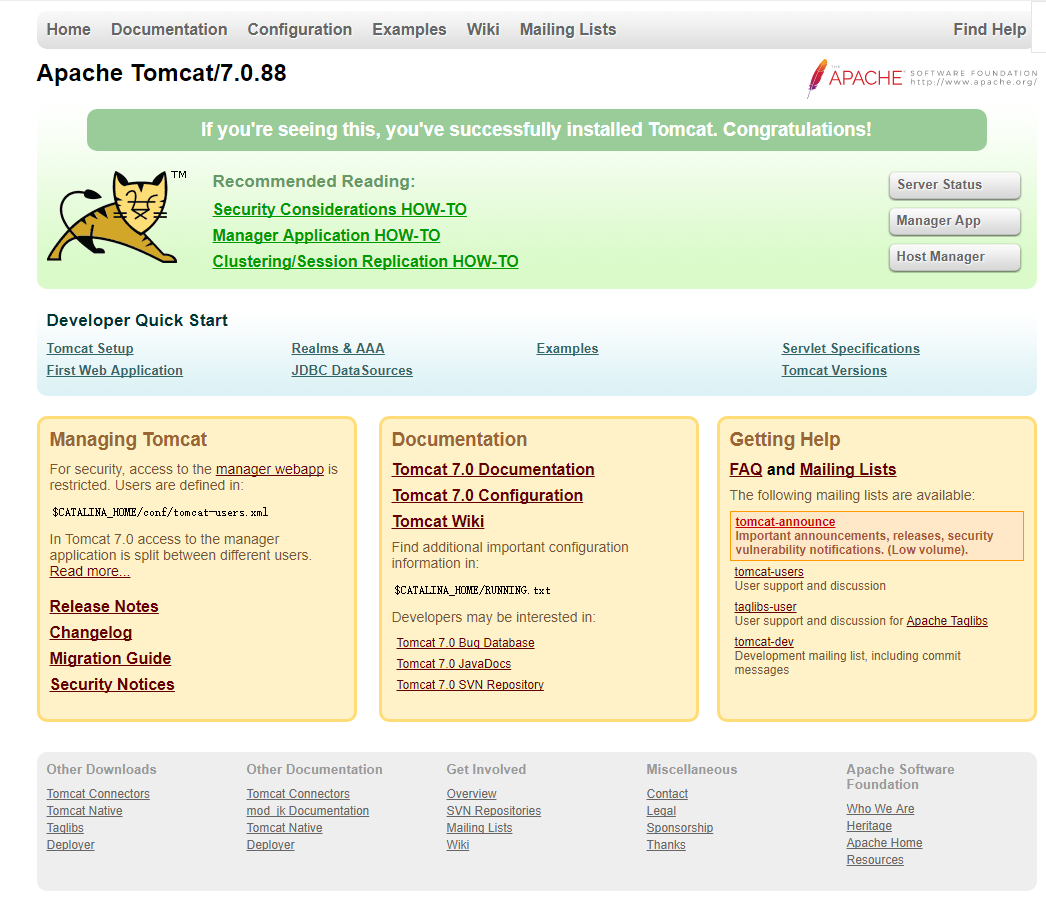This screenshot has height=905, width=1046.
Task: Open Release Notes link
Action: 104,606
